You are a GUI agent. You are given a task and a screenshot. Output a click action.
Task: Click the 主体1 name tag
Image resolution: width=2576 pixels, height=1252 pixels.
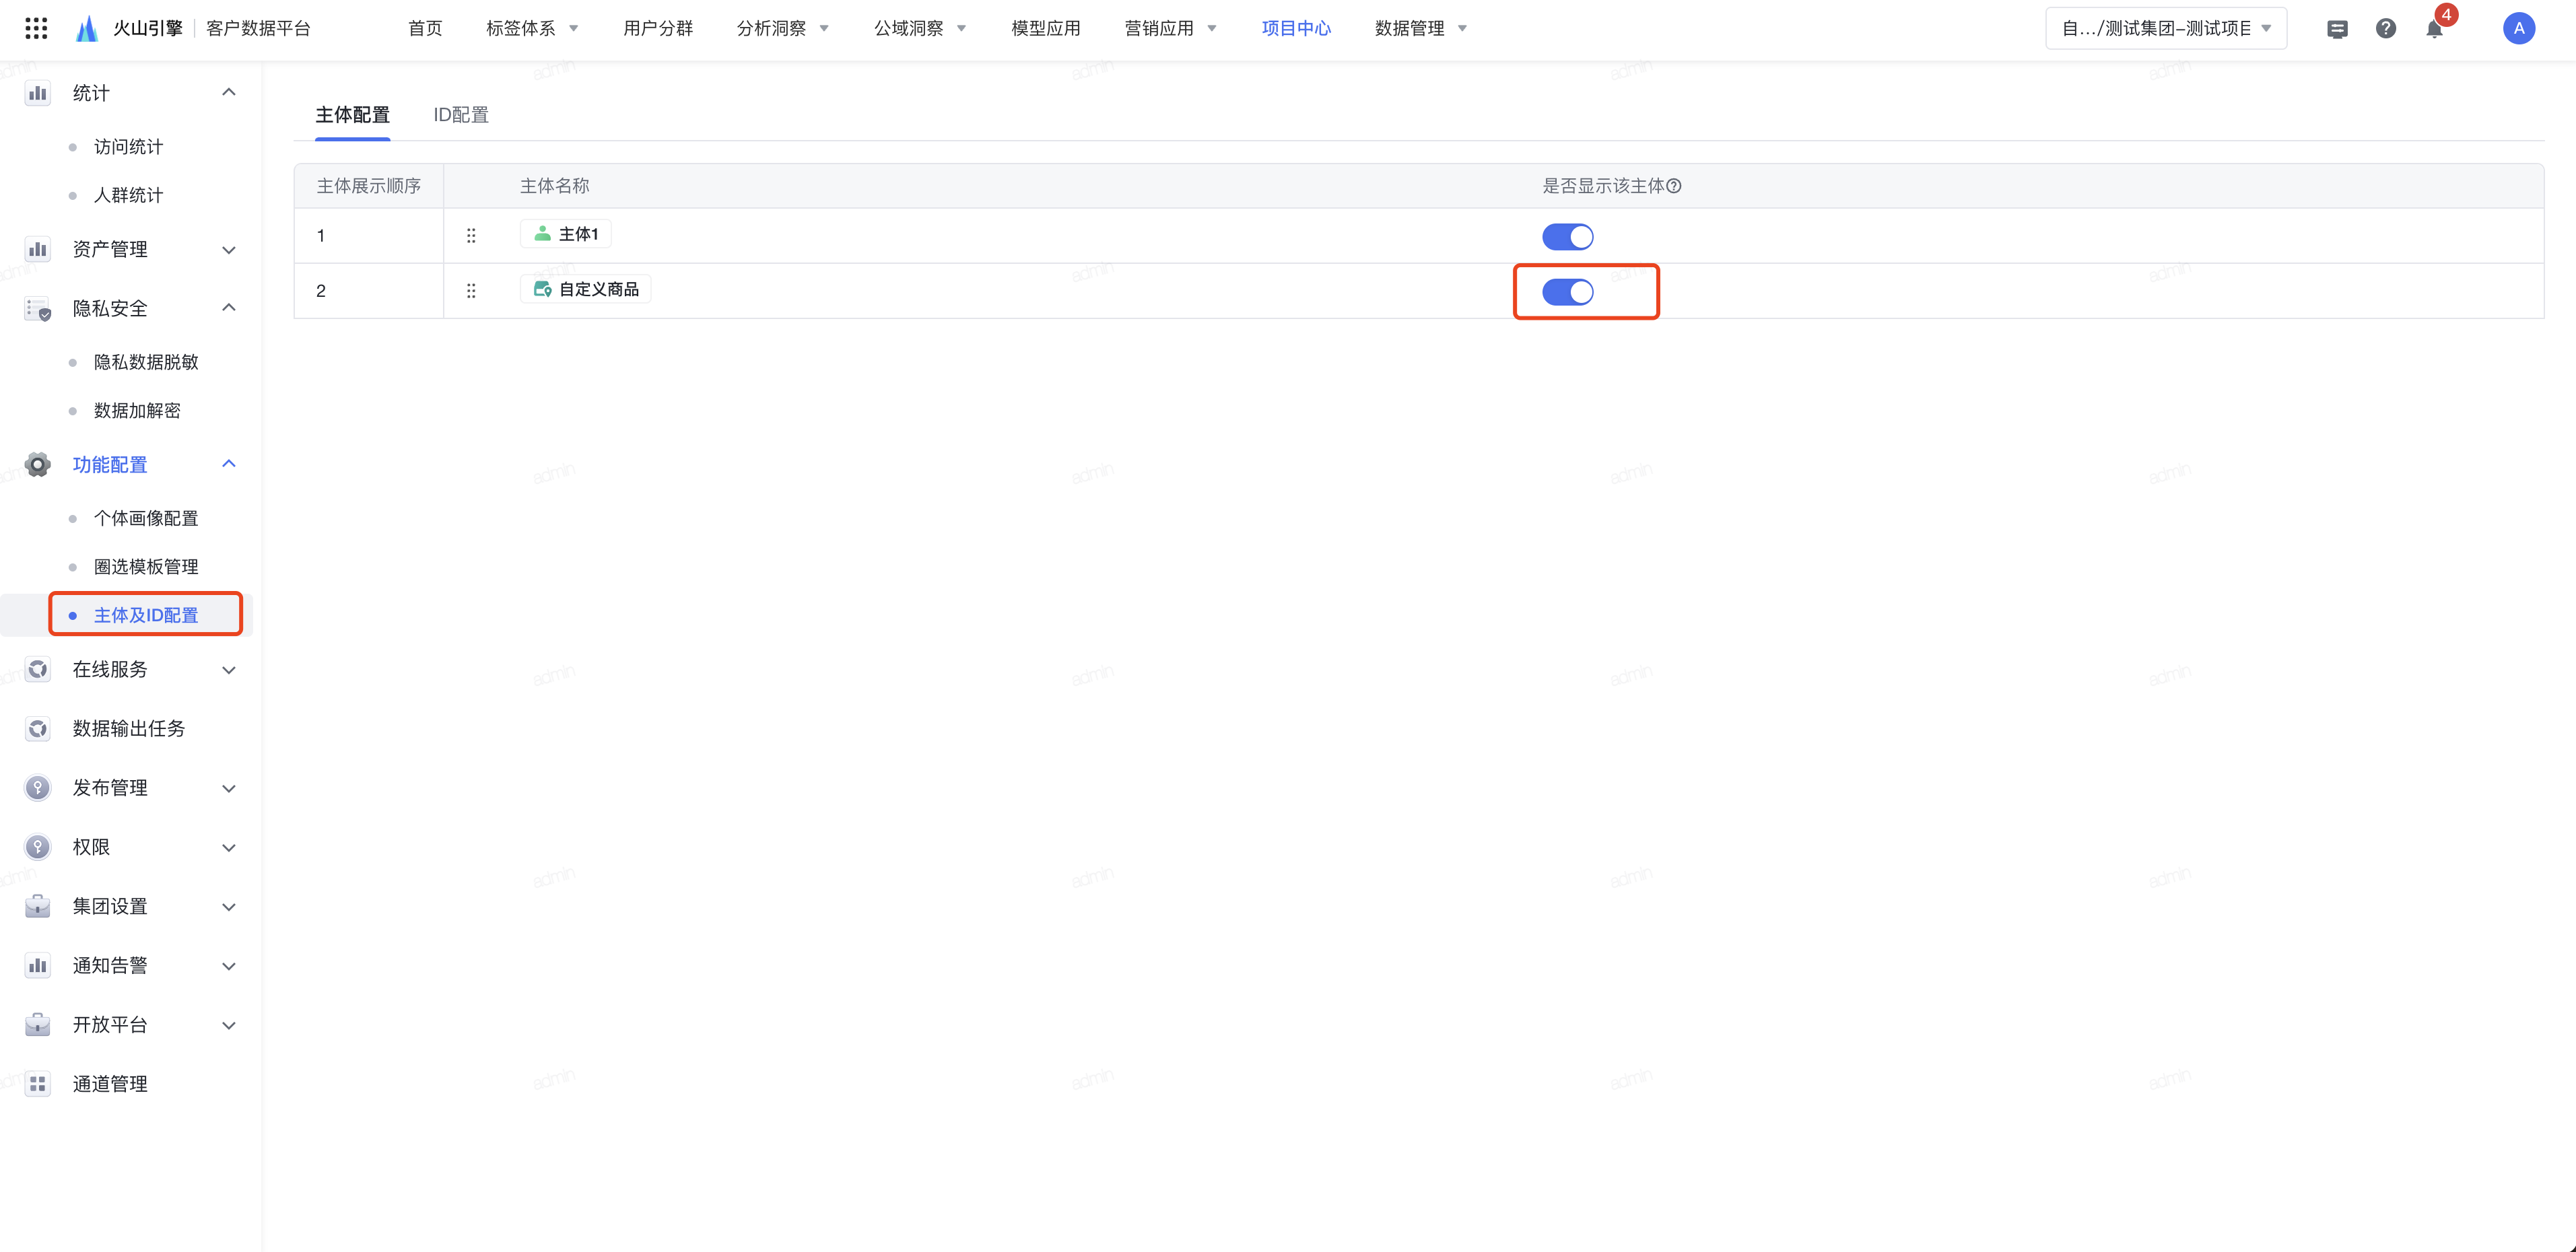[x=566, y=234]
